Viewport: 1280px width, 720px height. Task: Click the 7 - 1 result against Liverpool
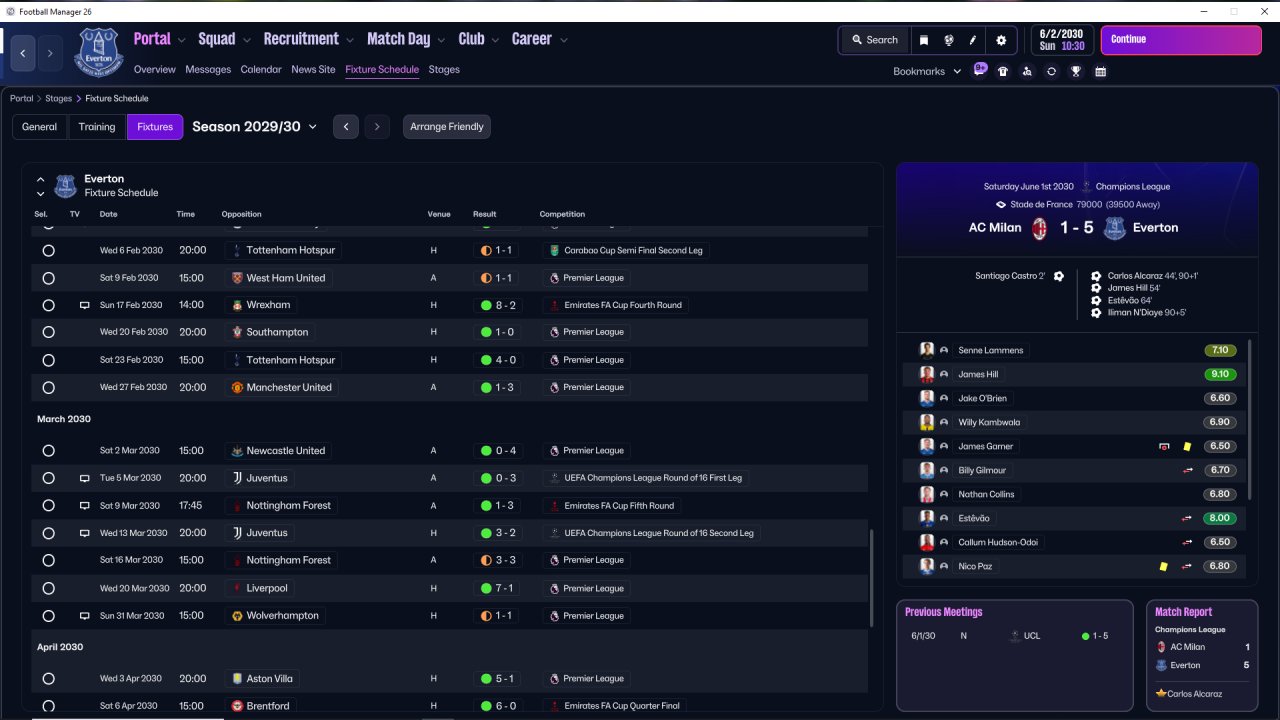(498, 588)
